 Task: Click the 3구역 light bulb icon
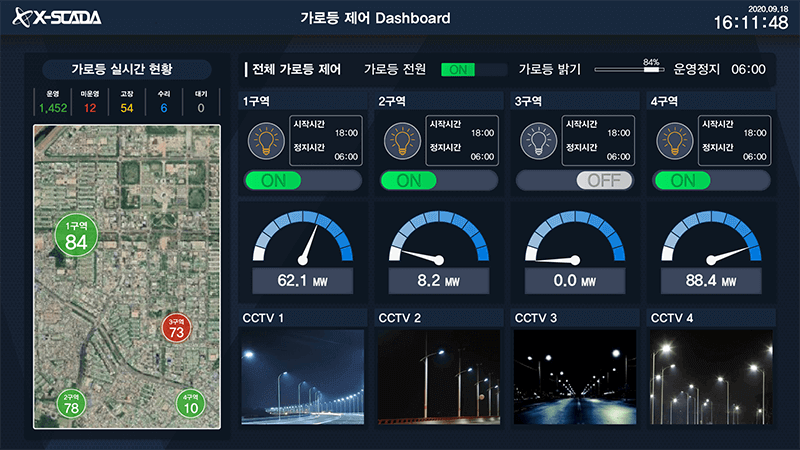[538, 141]
